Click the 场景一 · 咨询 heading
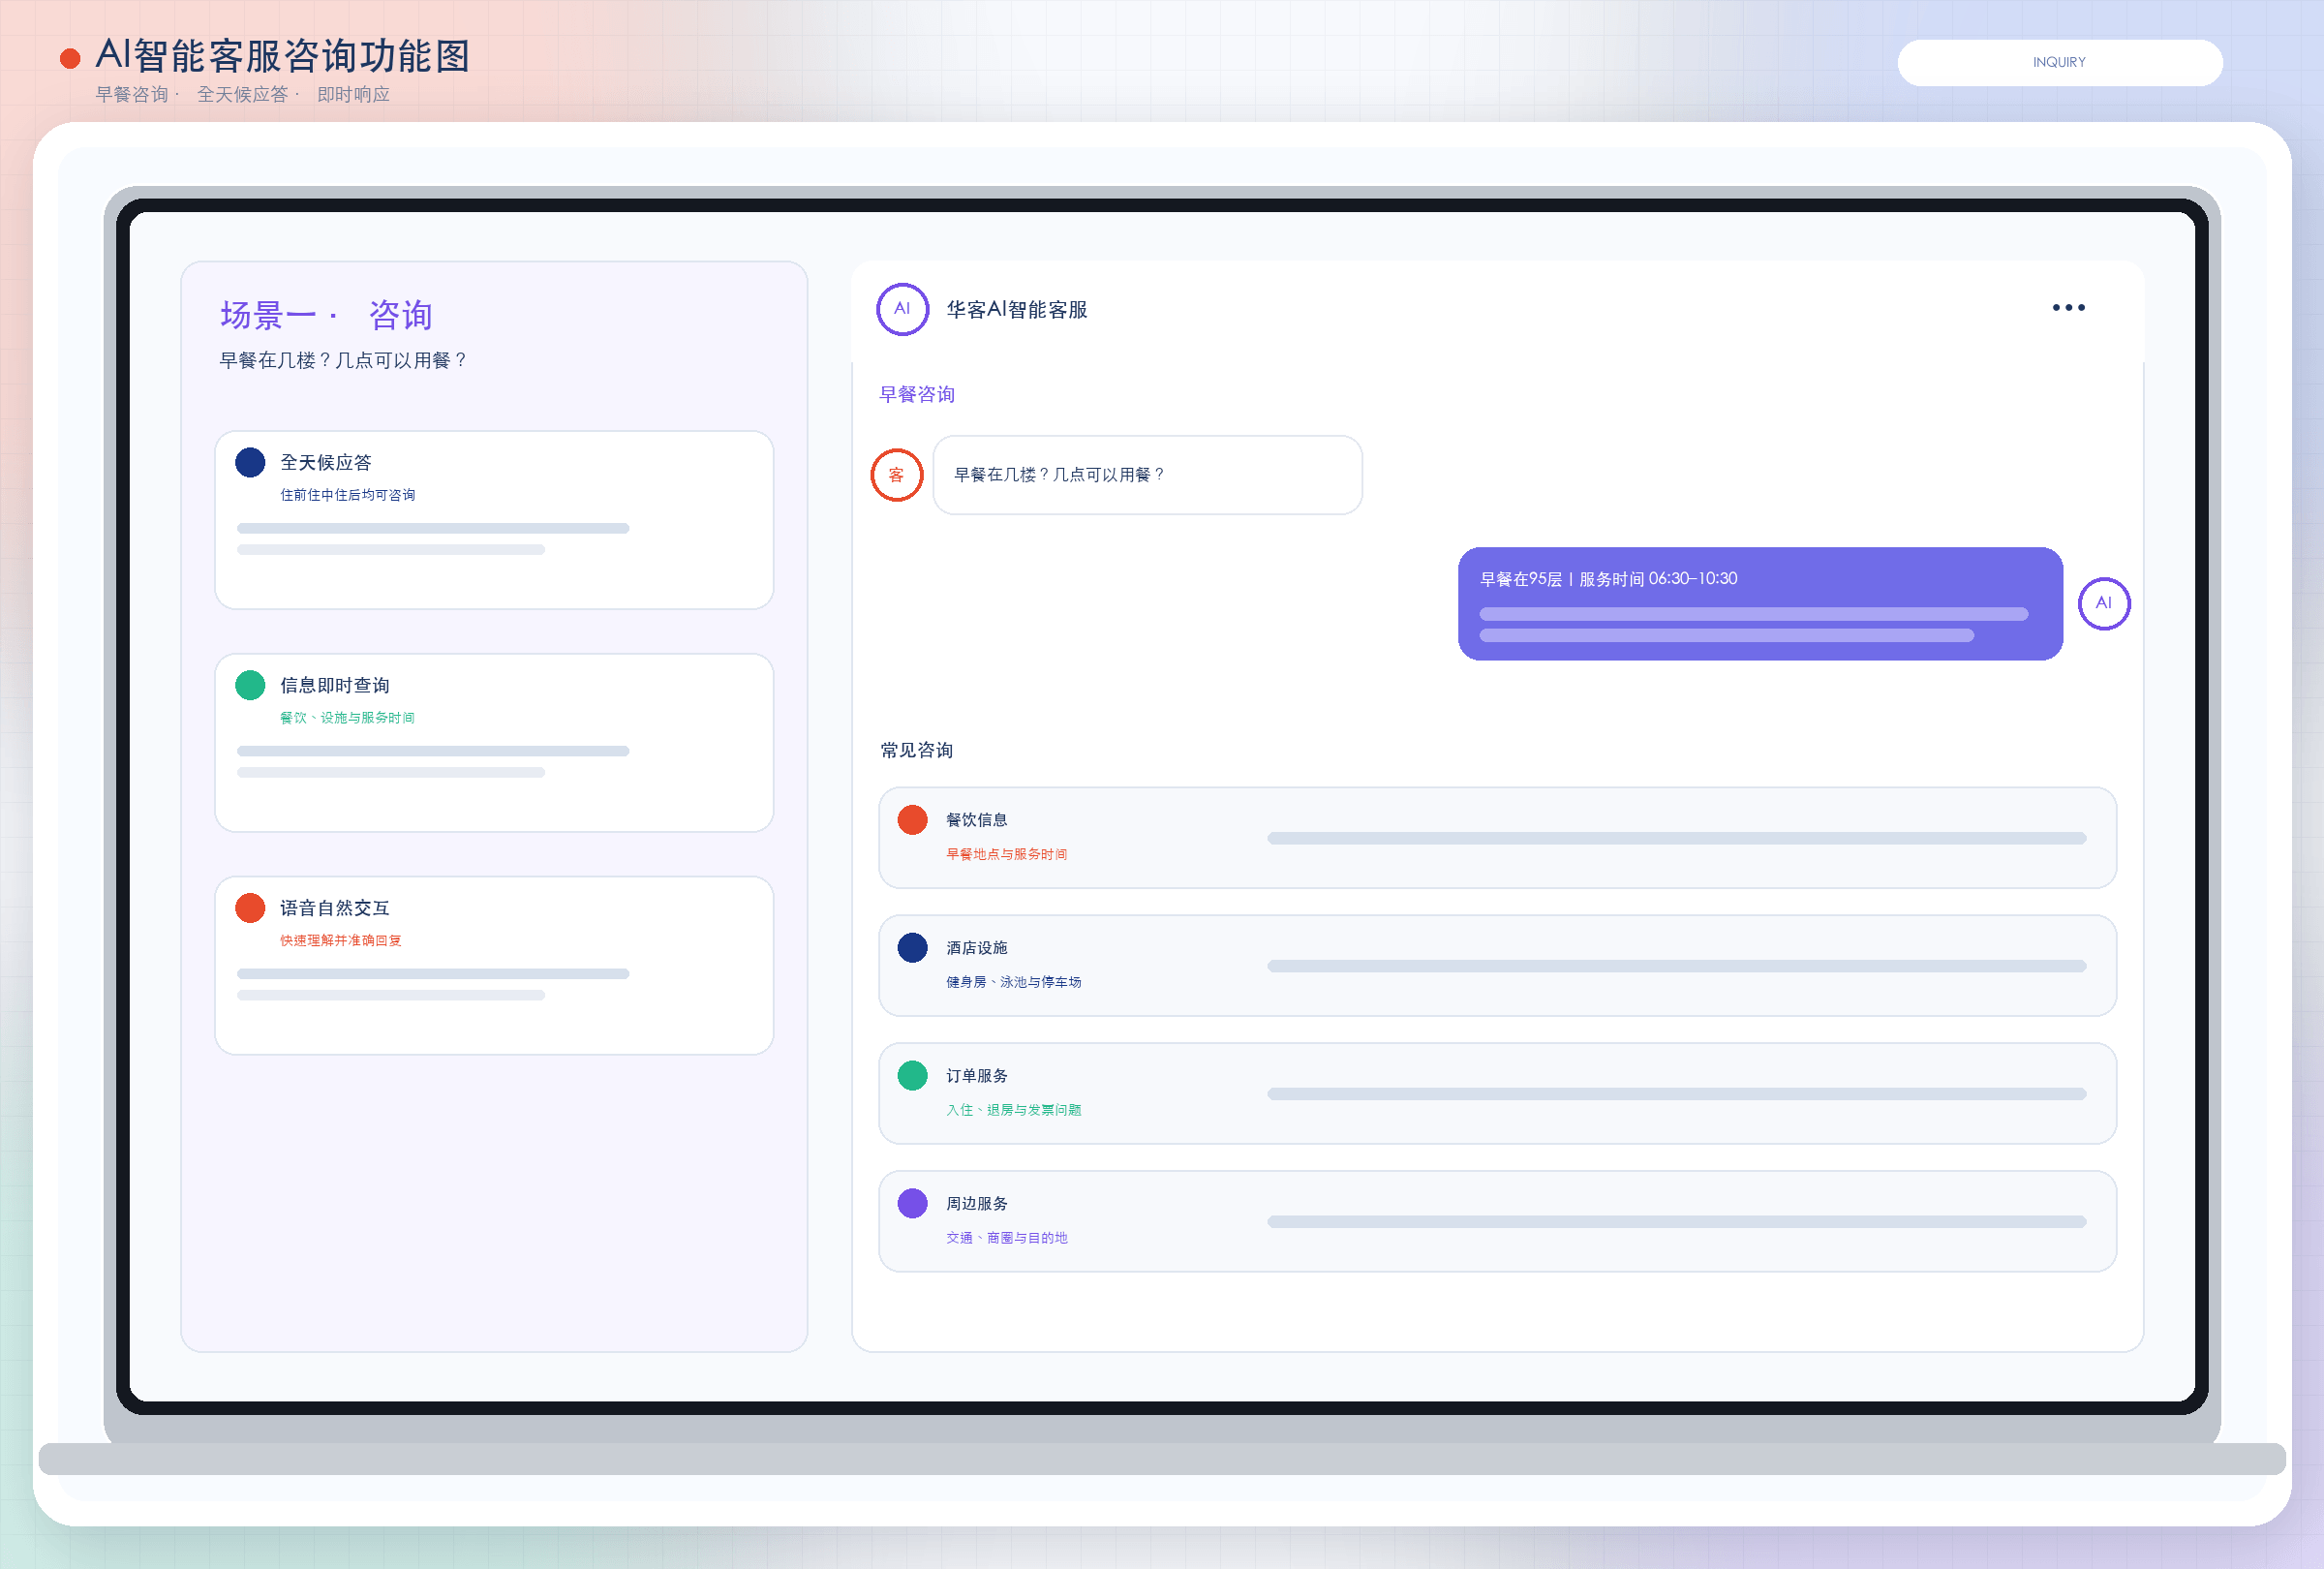The image size is (2324, 1569). (x=325, y=316)
